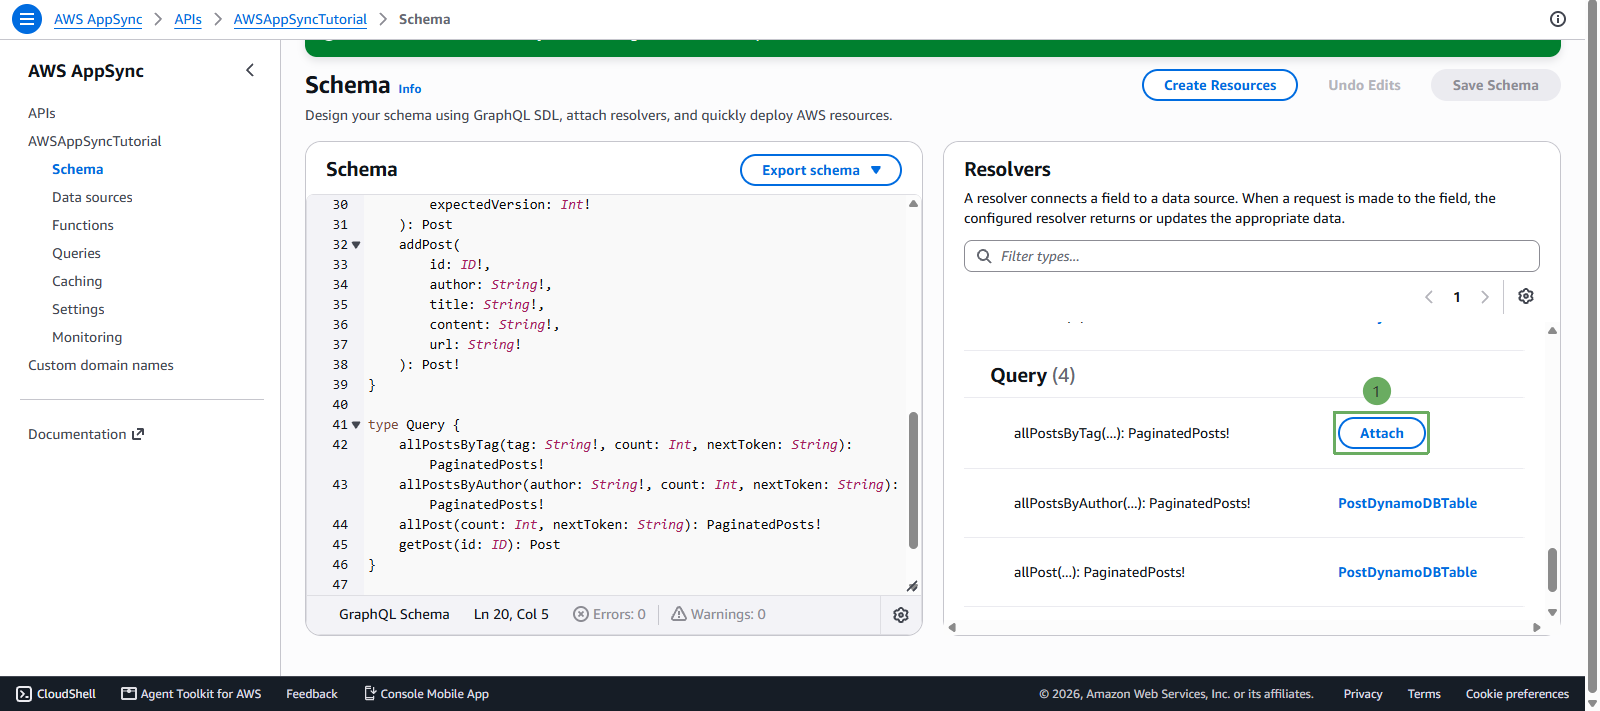Attach a resolver to allPostsByTag

coord(1381,433)
